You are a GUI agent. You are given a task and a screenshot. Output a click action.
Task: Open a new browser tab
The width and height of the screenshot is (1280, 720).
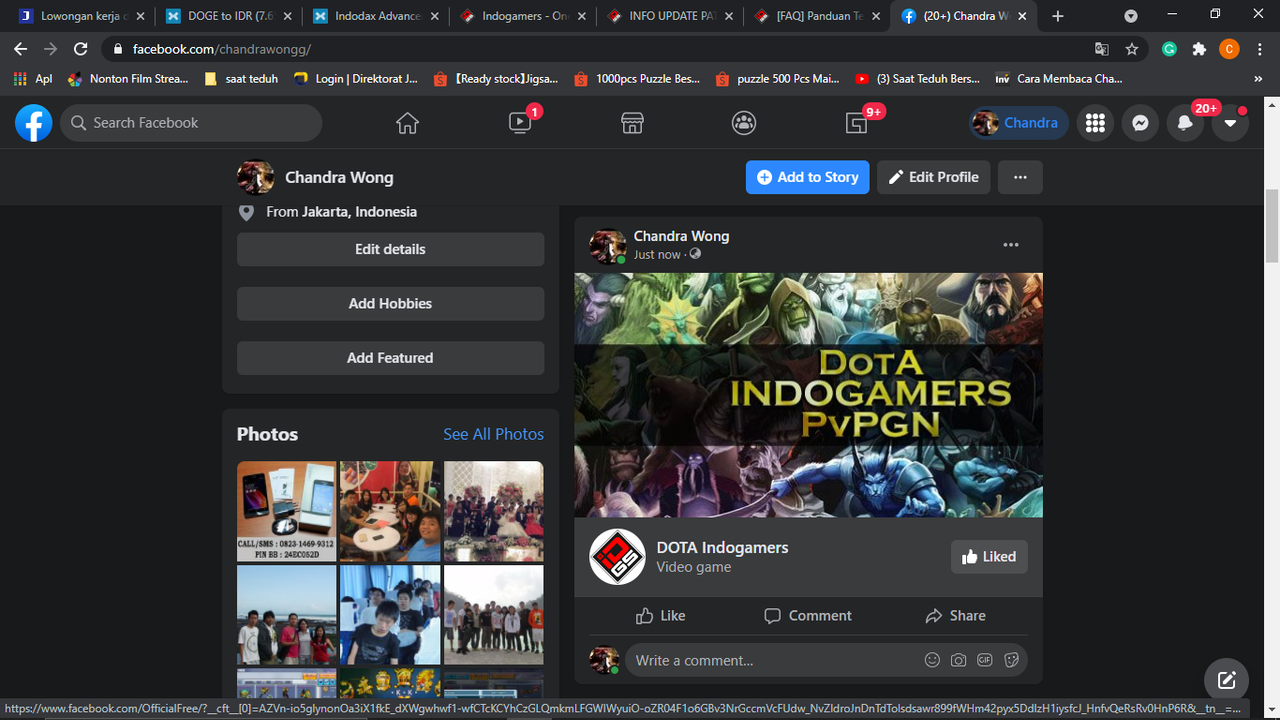pos(1058,16)
